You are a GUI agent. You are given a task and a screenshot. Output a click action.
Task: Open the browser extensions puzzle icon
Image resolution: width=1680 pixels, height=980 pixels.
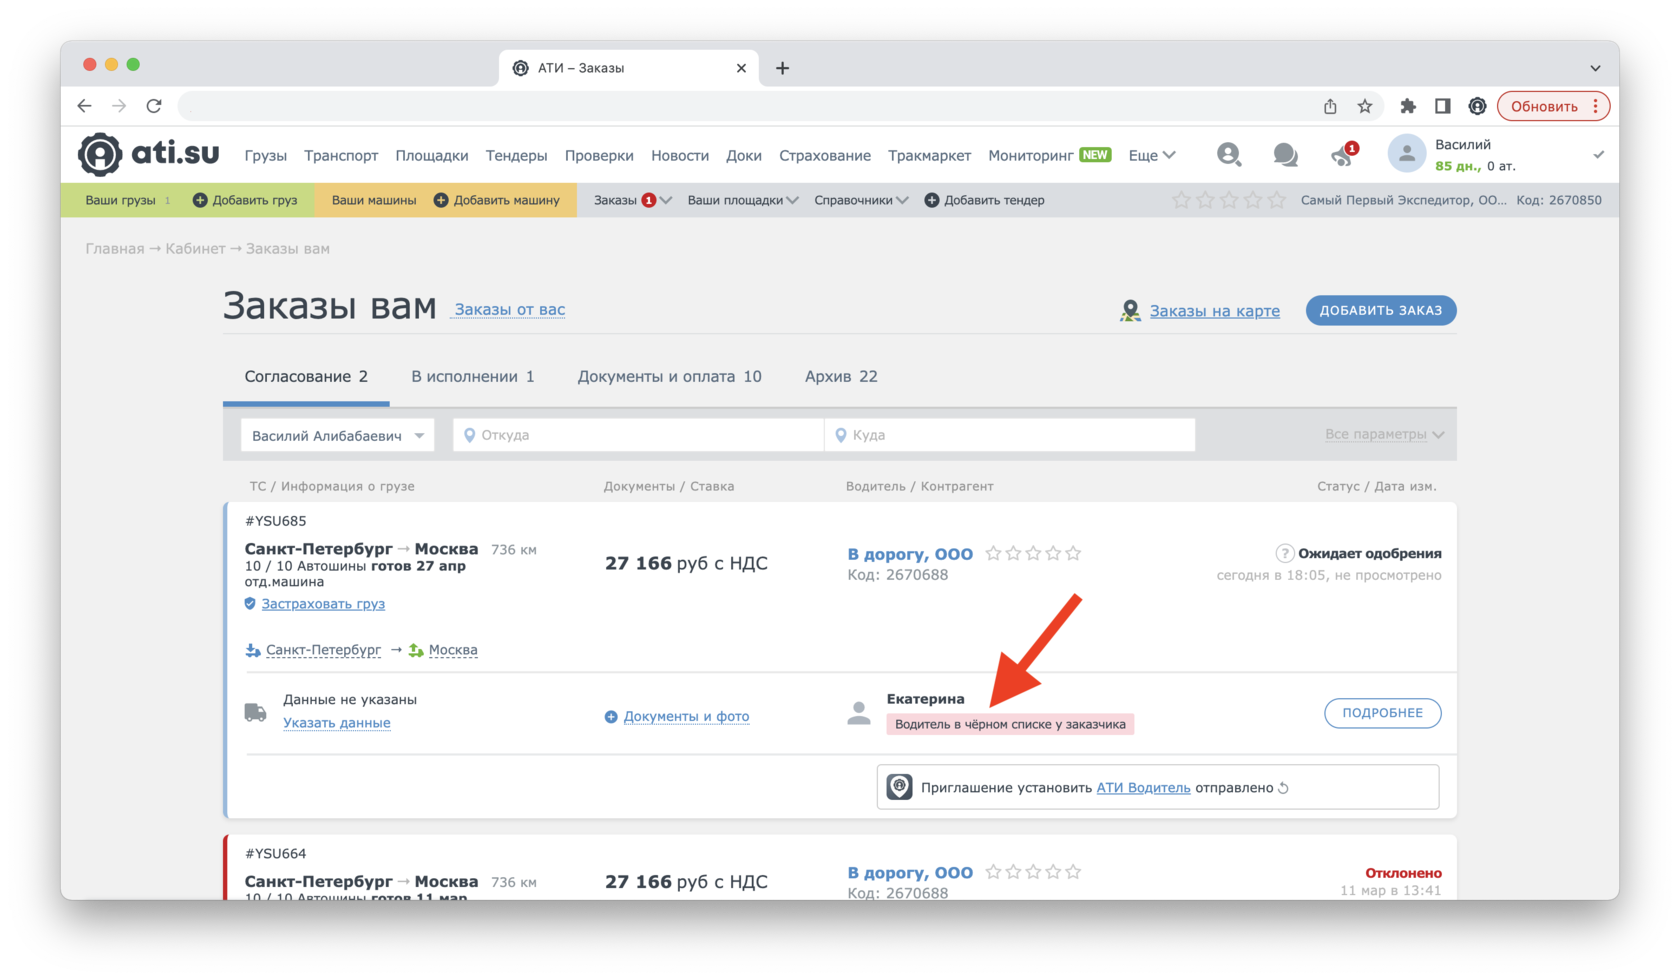(1408, 106)
